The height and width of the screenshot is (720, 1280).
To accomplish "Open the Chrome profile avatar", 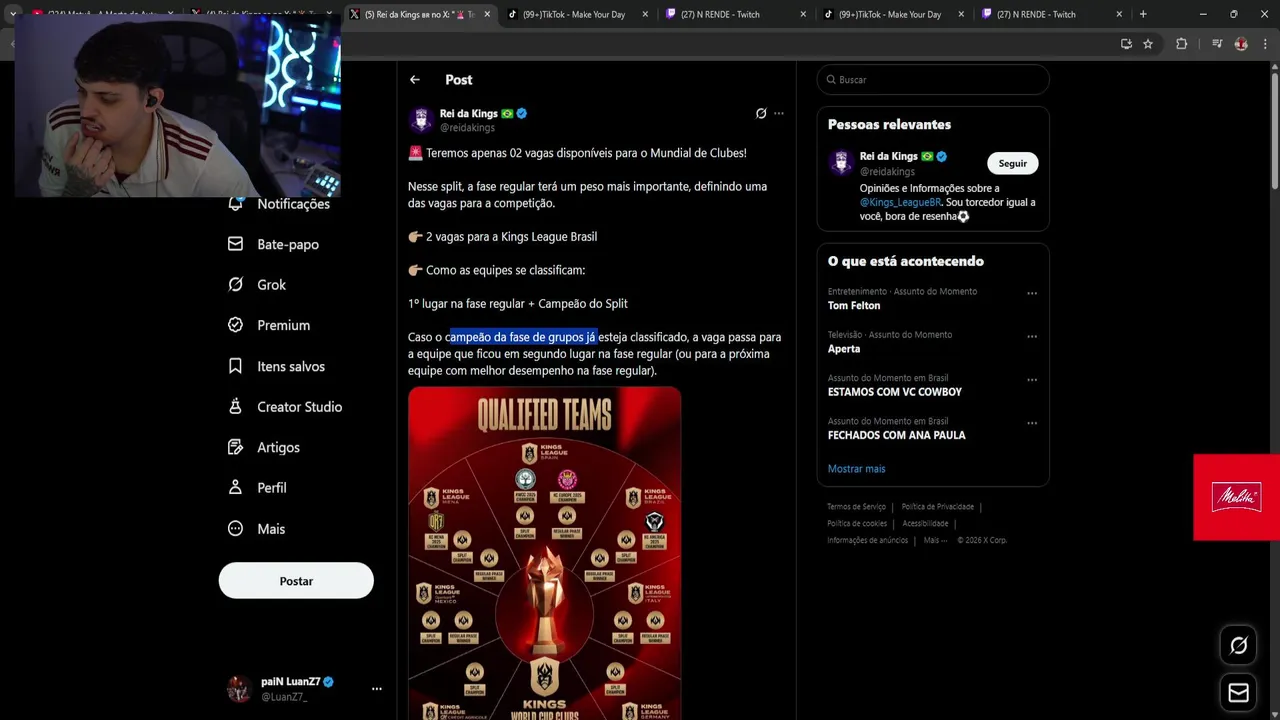I will point(1241,44).
